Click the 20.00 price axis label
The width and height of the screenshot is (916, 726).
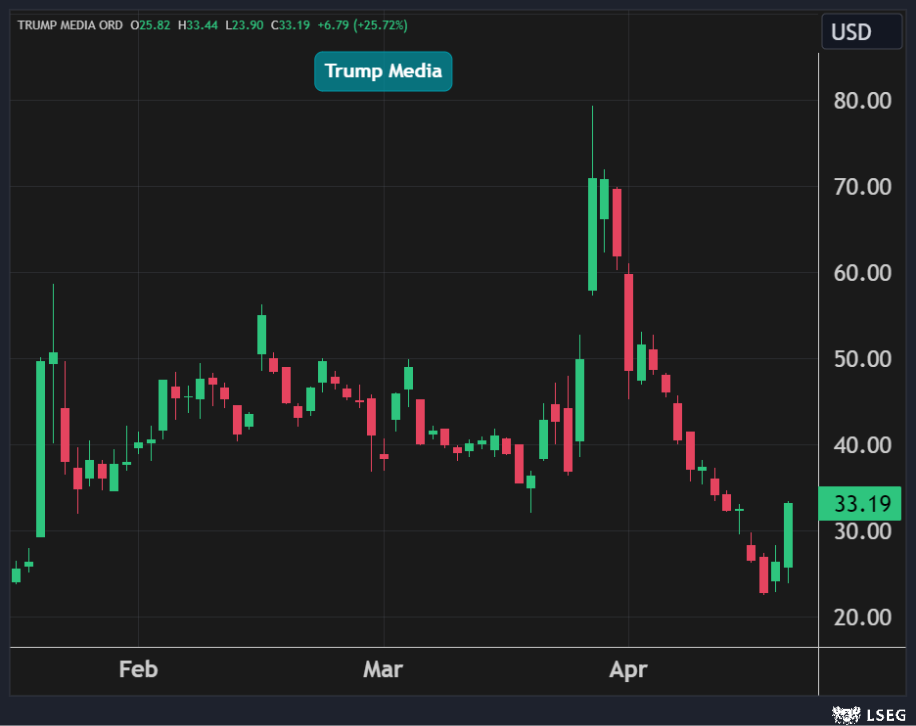click(x=862, y=617)
